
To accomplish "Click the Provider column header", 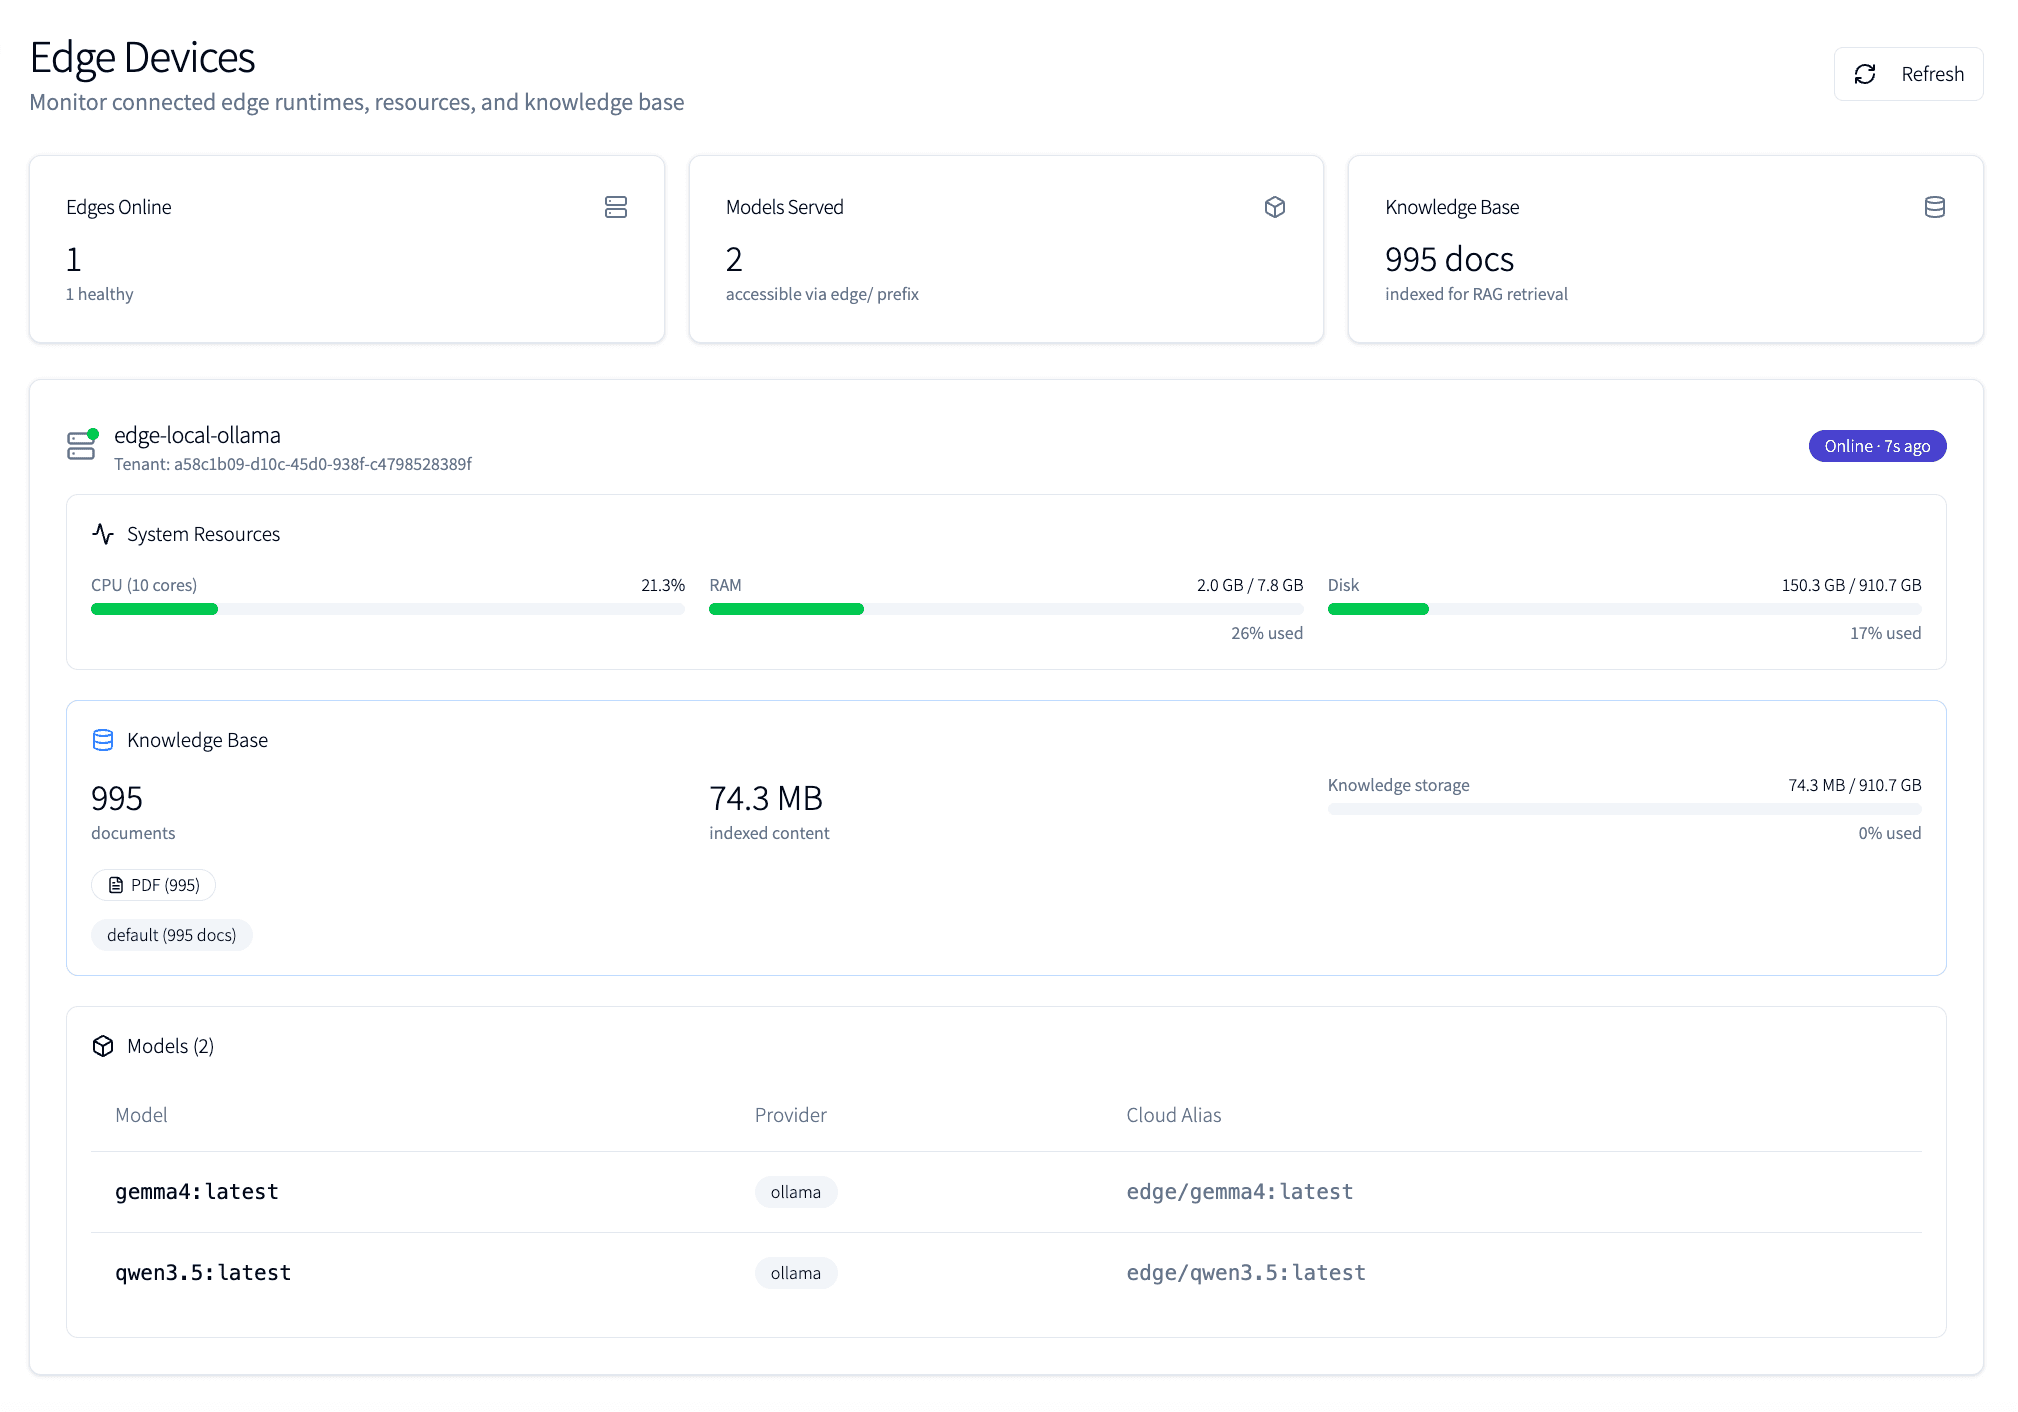I will tap(791, 1115).
